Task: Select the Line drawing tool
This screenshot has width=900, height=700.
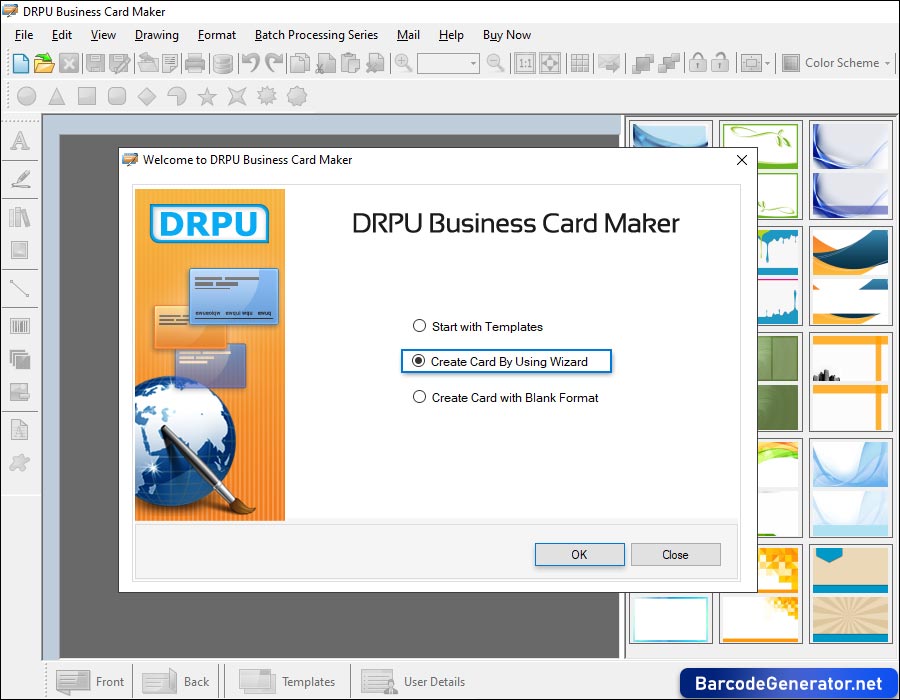Action: 20,289
